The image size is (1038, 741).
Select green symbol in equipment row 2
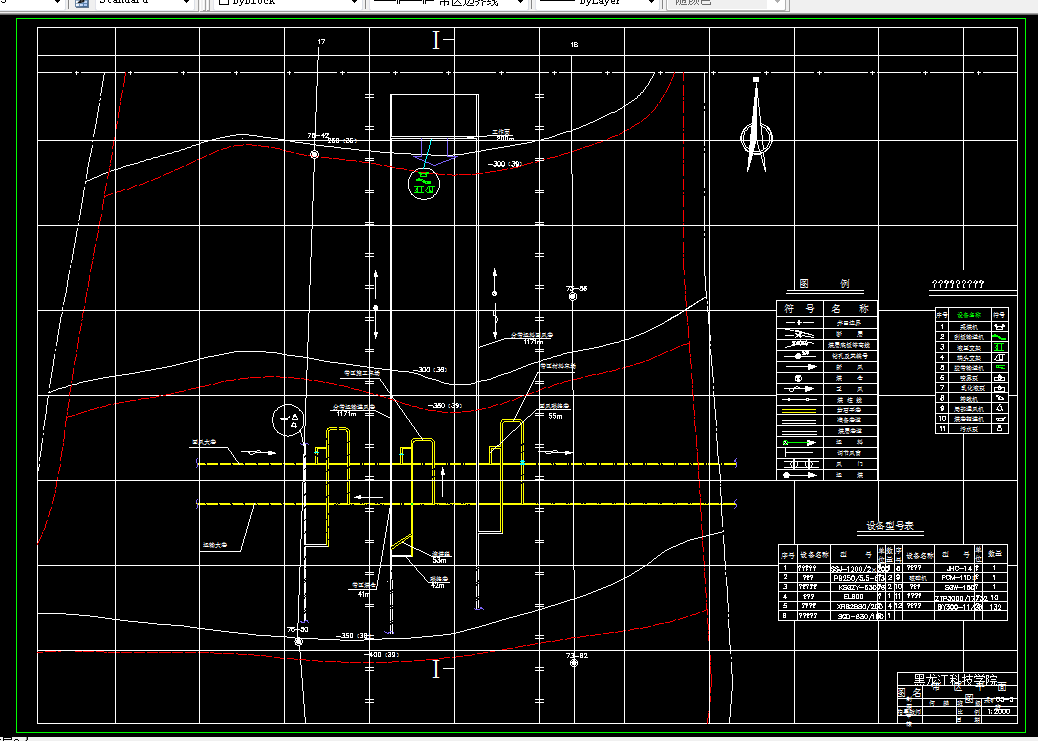[1000, 337]
